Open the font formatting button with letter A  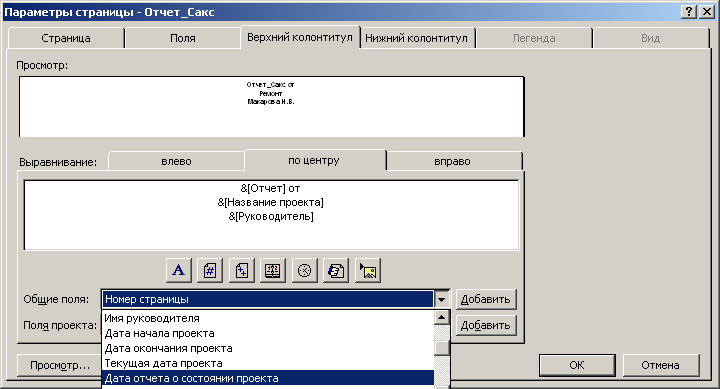[x=179, y=270]
